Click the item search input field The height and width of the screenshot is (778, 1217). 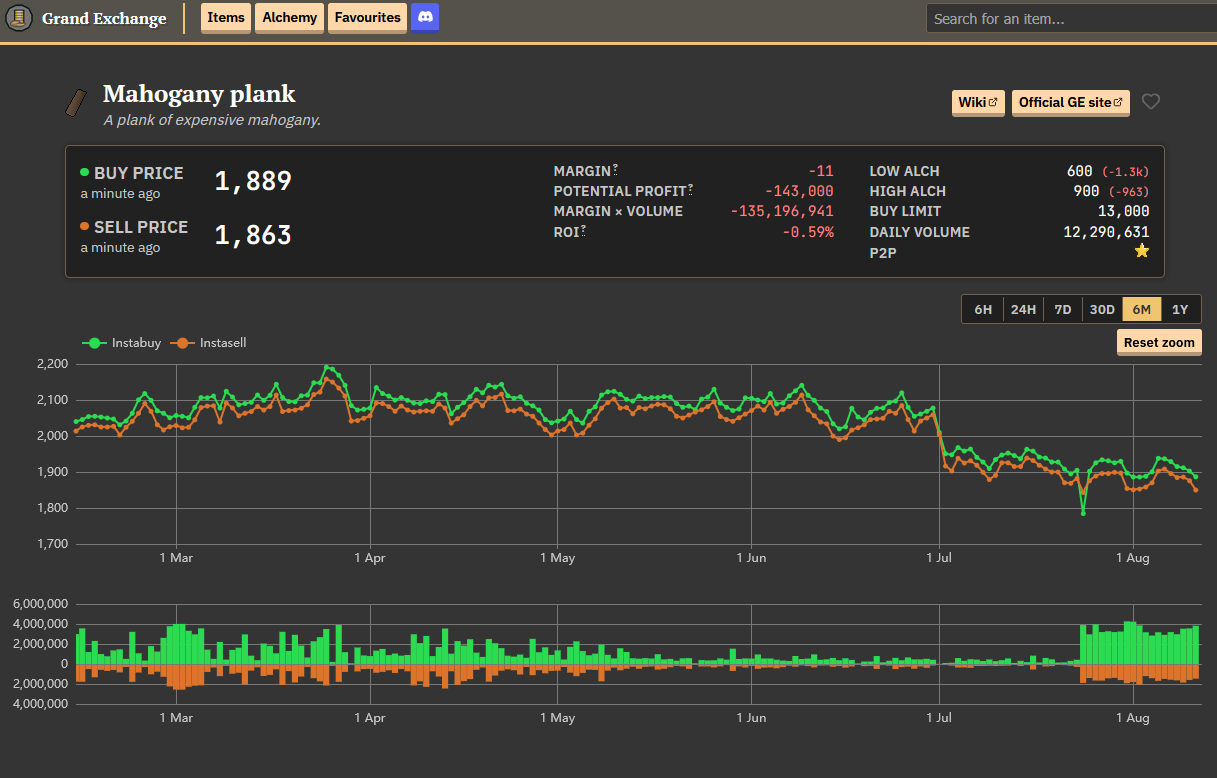1071,18
